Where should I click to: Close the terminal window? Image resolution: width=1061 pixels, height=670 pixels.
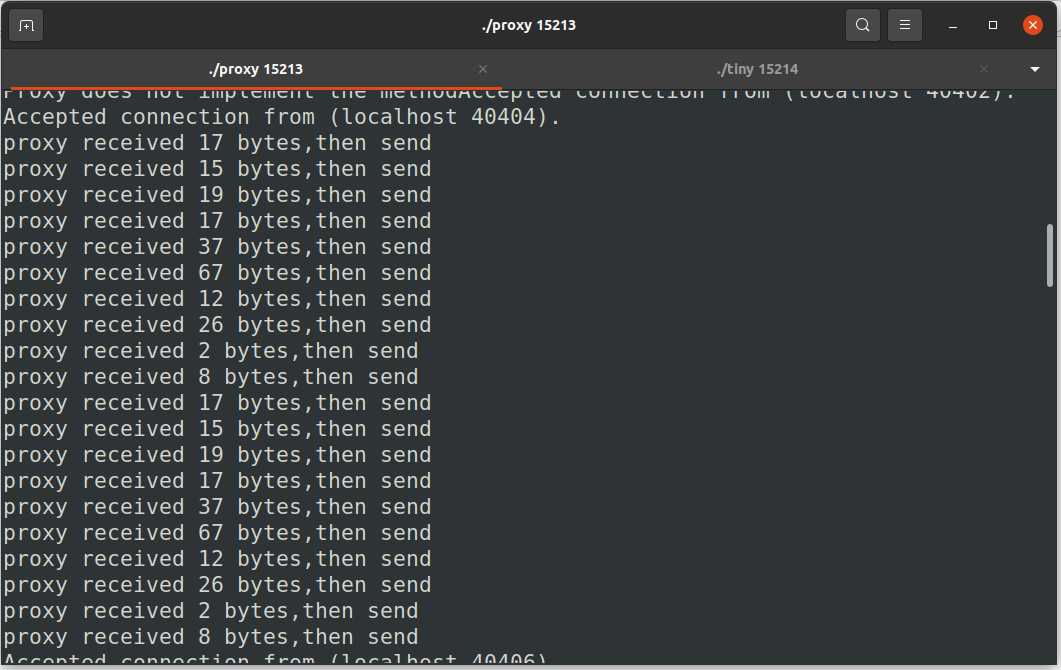(x=1033, y=25)
